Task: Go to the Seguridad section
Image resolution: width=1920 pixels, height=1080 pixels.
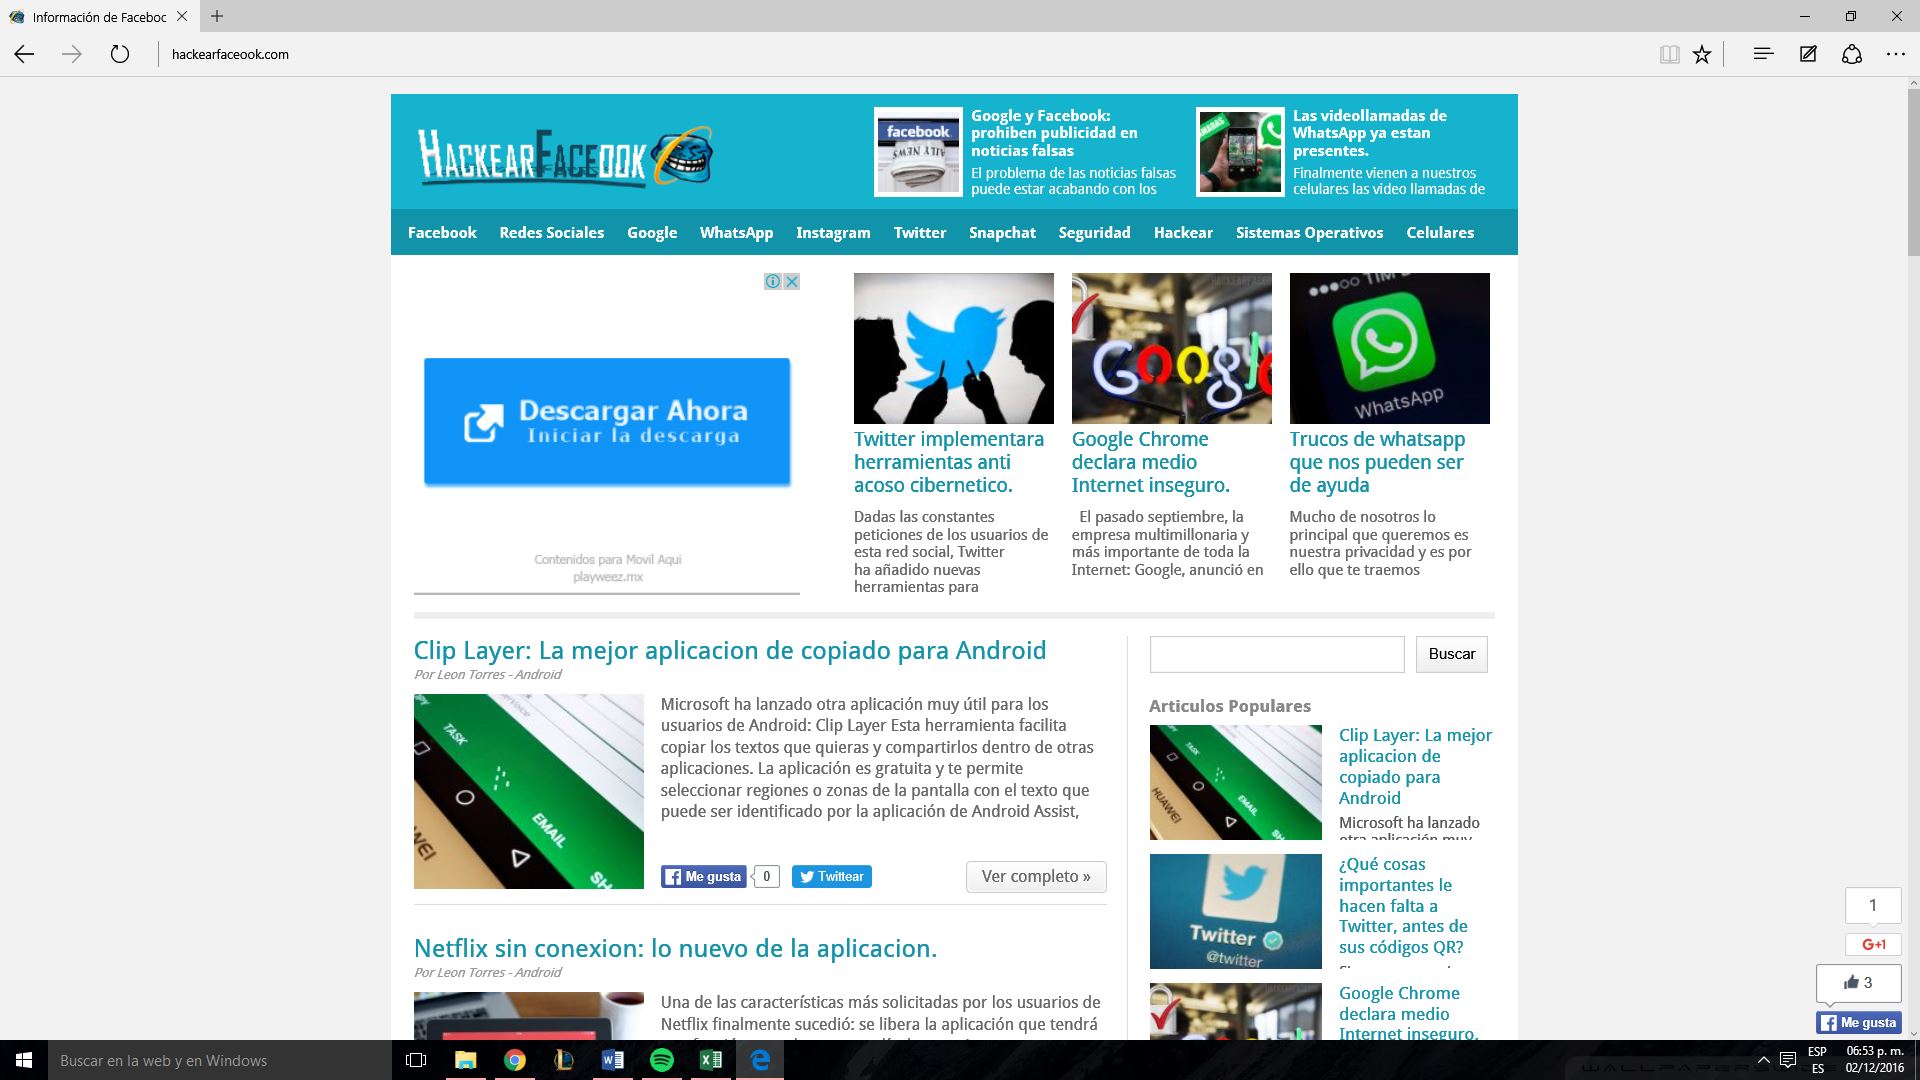Action: coord(1095,232)
